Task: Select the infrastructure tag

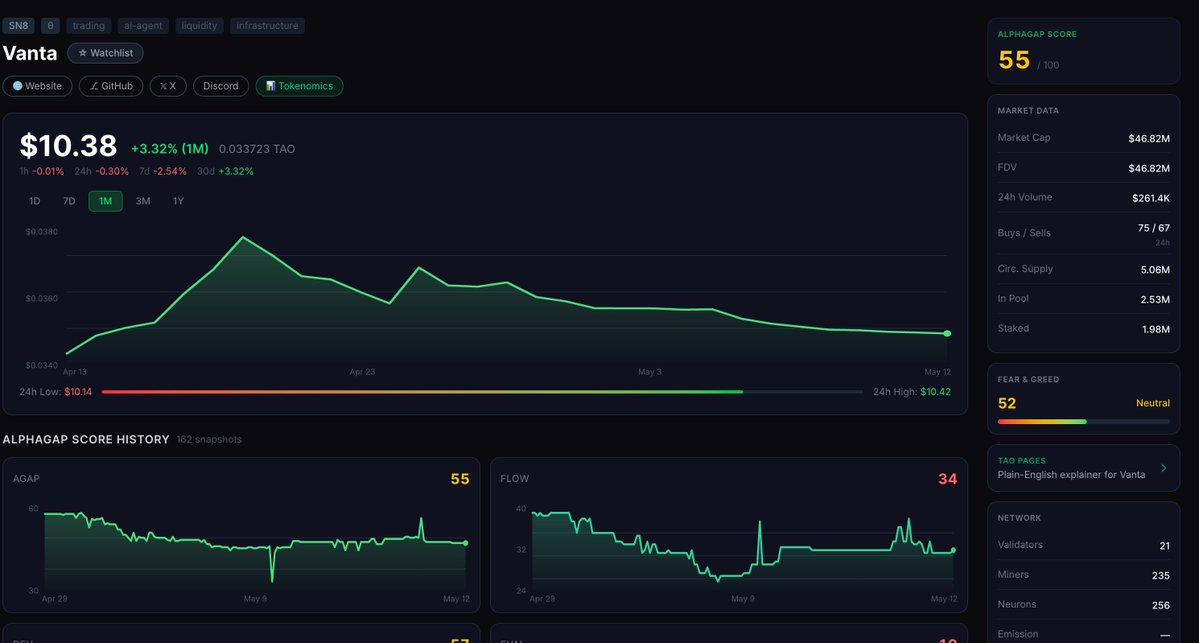Action: [268, 25]
